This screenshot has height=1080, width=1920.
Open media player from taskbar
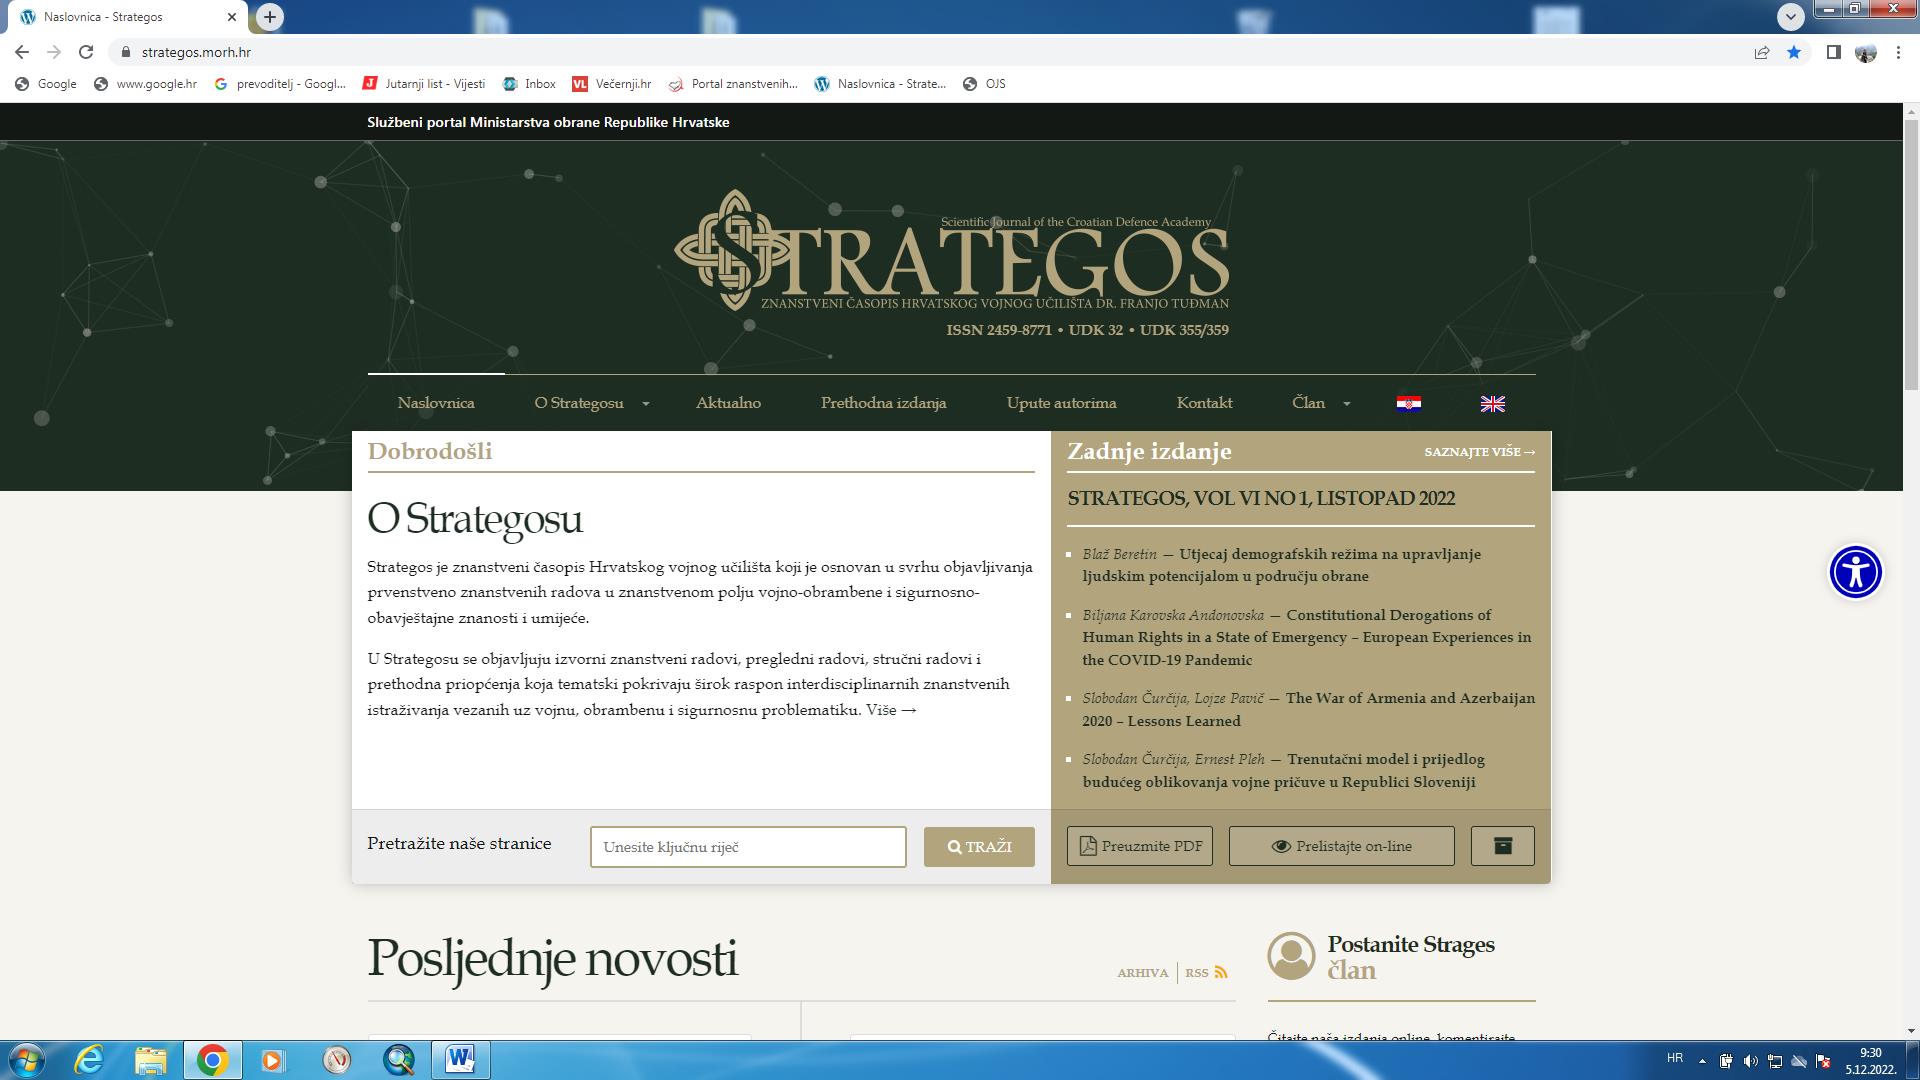tap(273, 1060)
